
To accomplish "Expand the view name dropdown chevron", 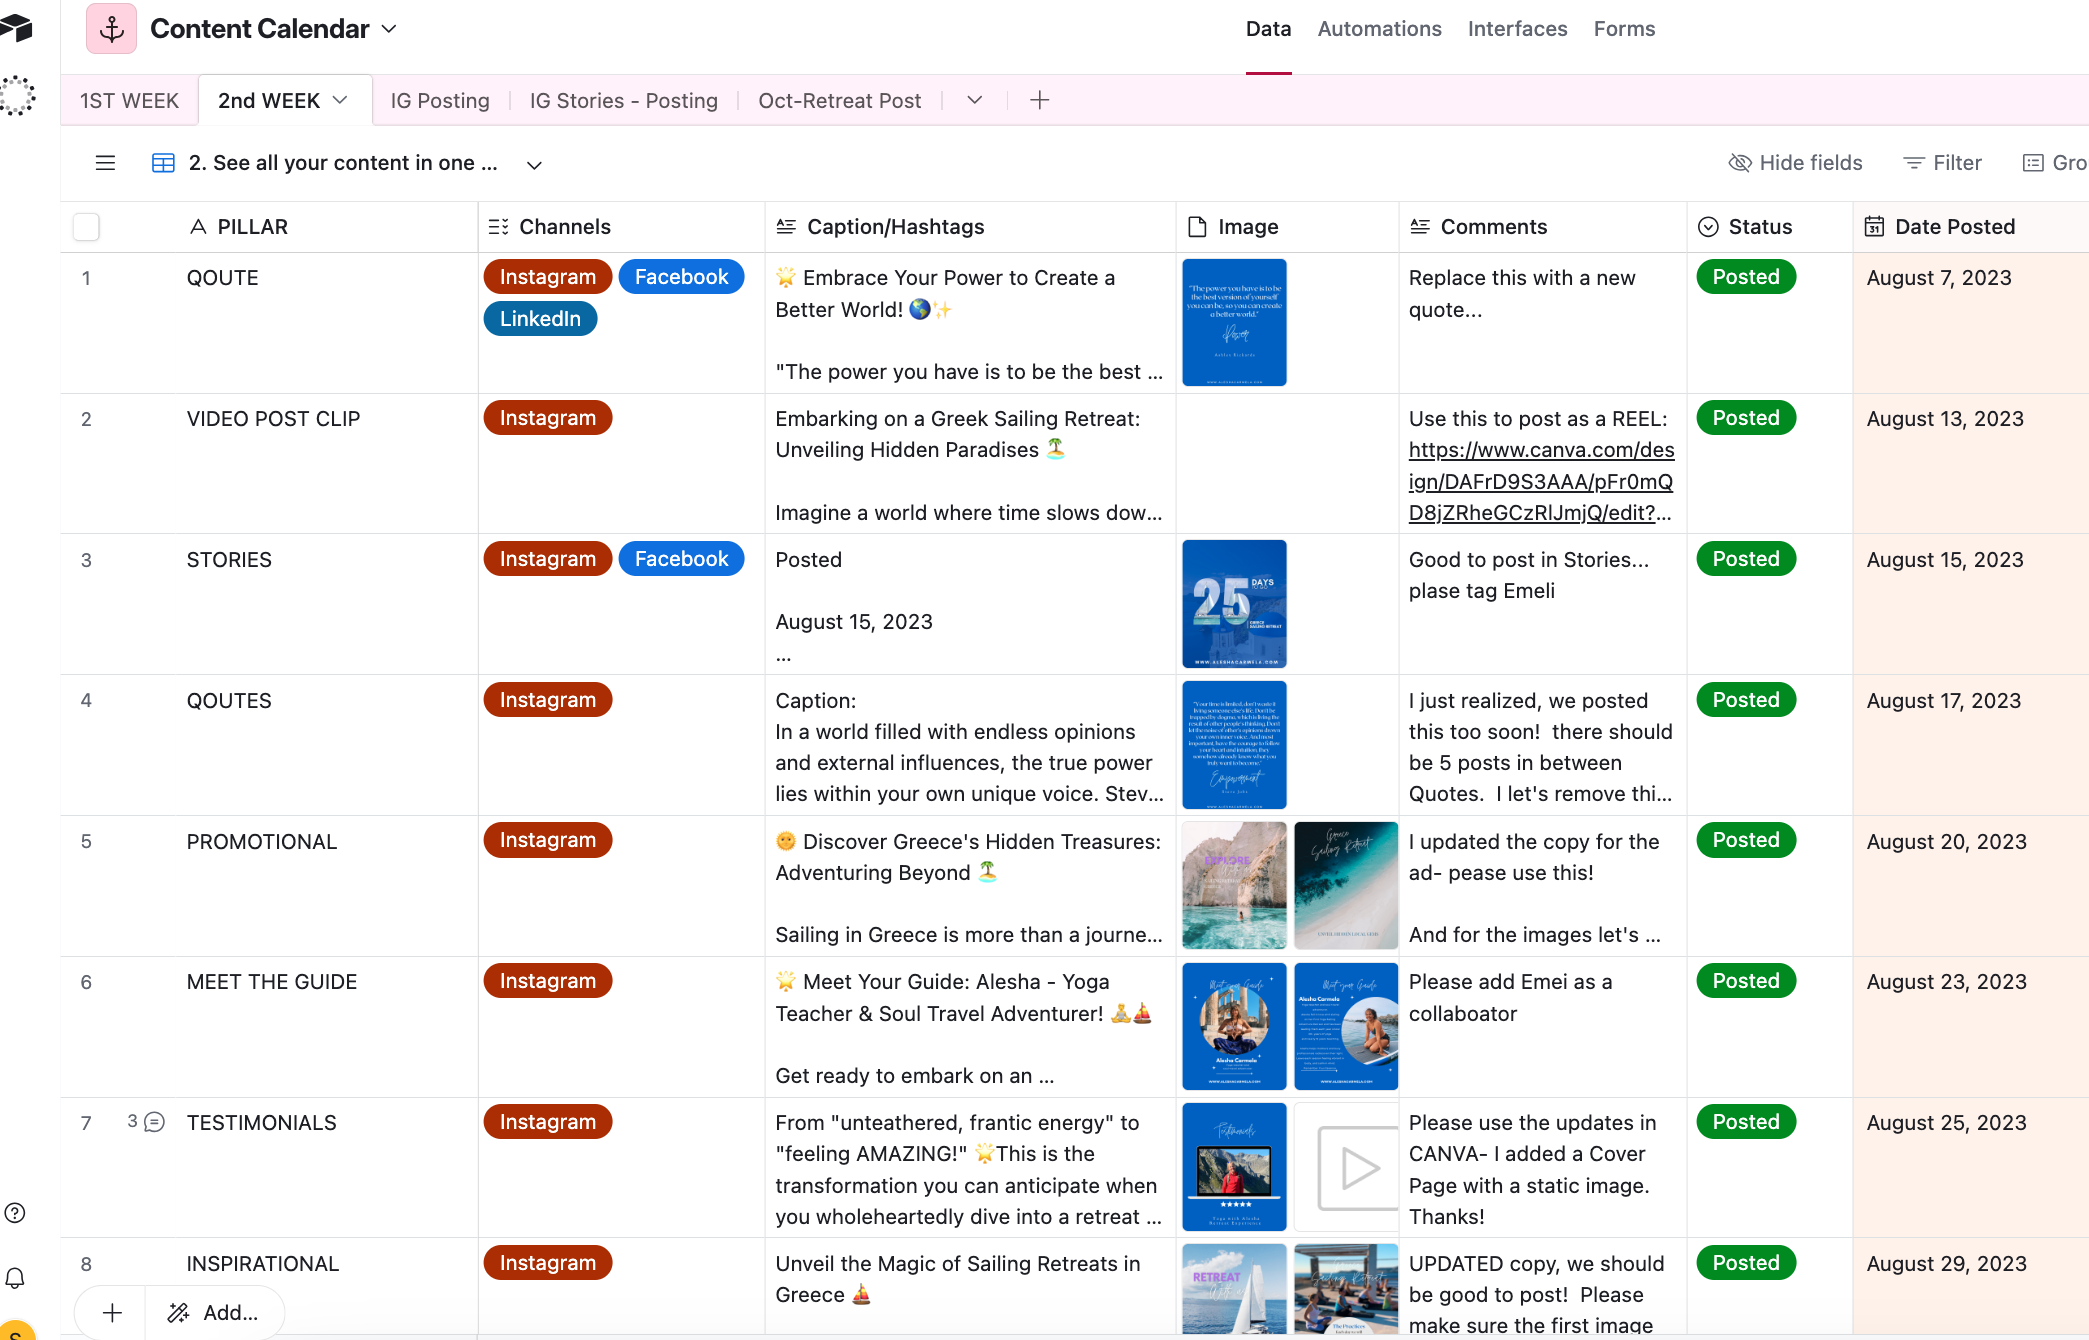I will click(535, 165).
